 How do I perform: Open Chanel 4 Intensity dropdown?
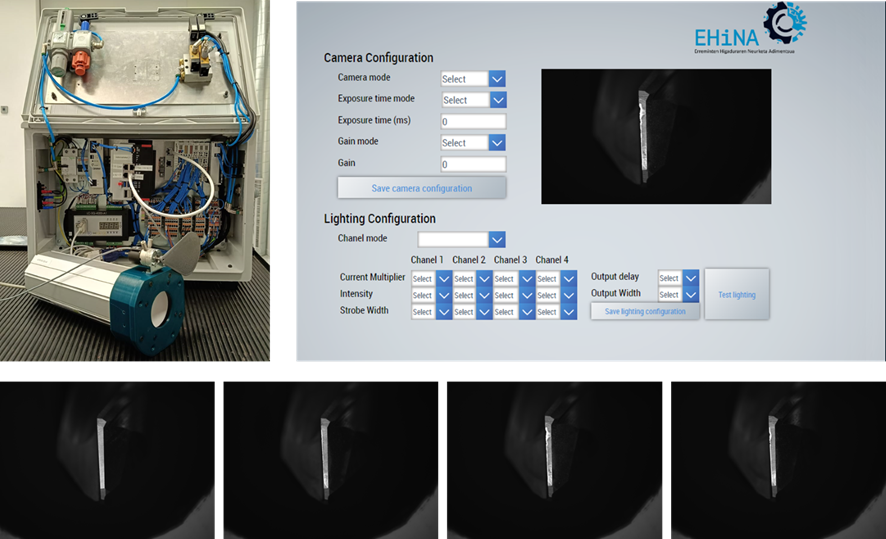tap(556, 295)
